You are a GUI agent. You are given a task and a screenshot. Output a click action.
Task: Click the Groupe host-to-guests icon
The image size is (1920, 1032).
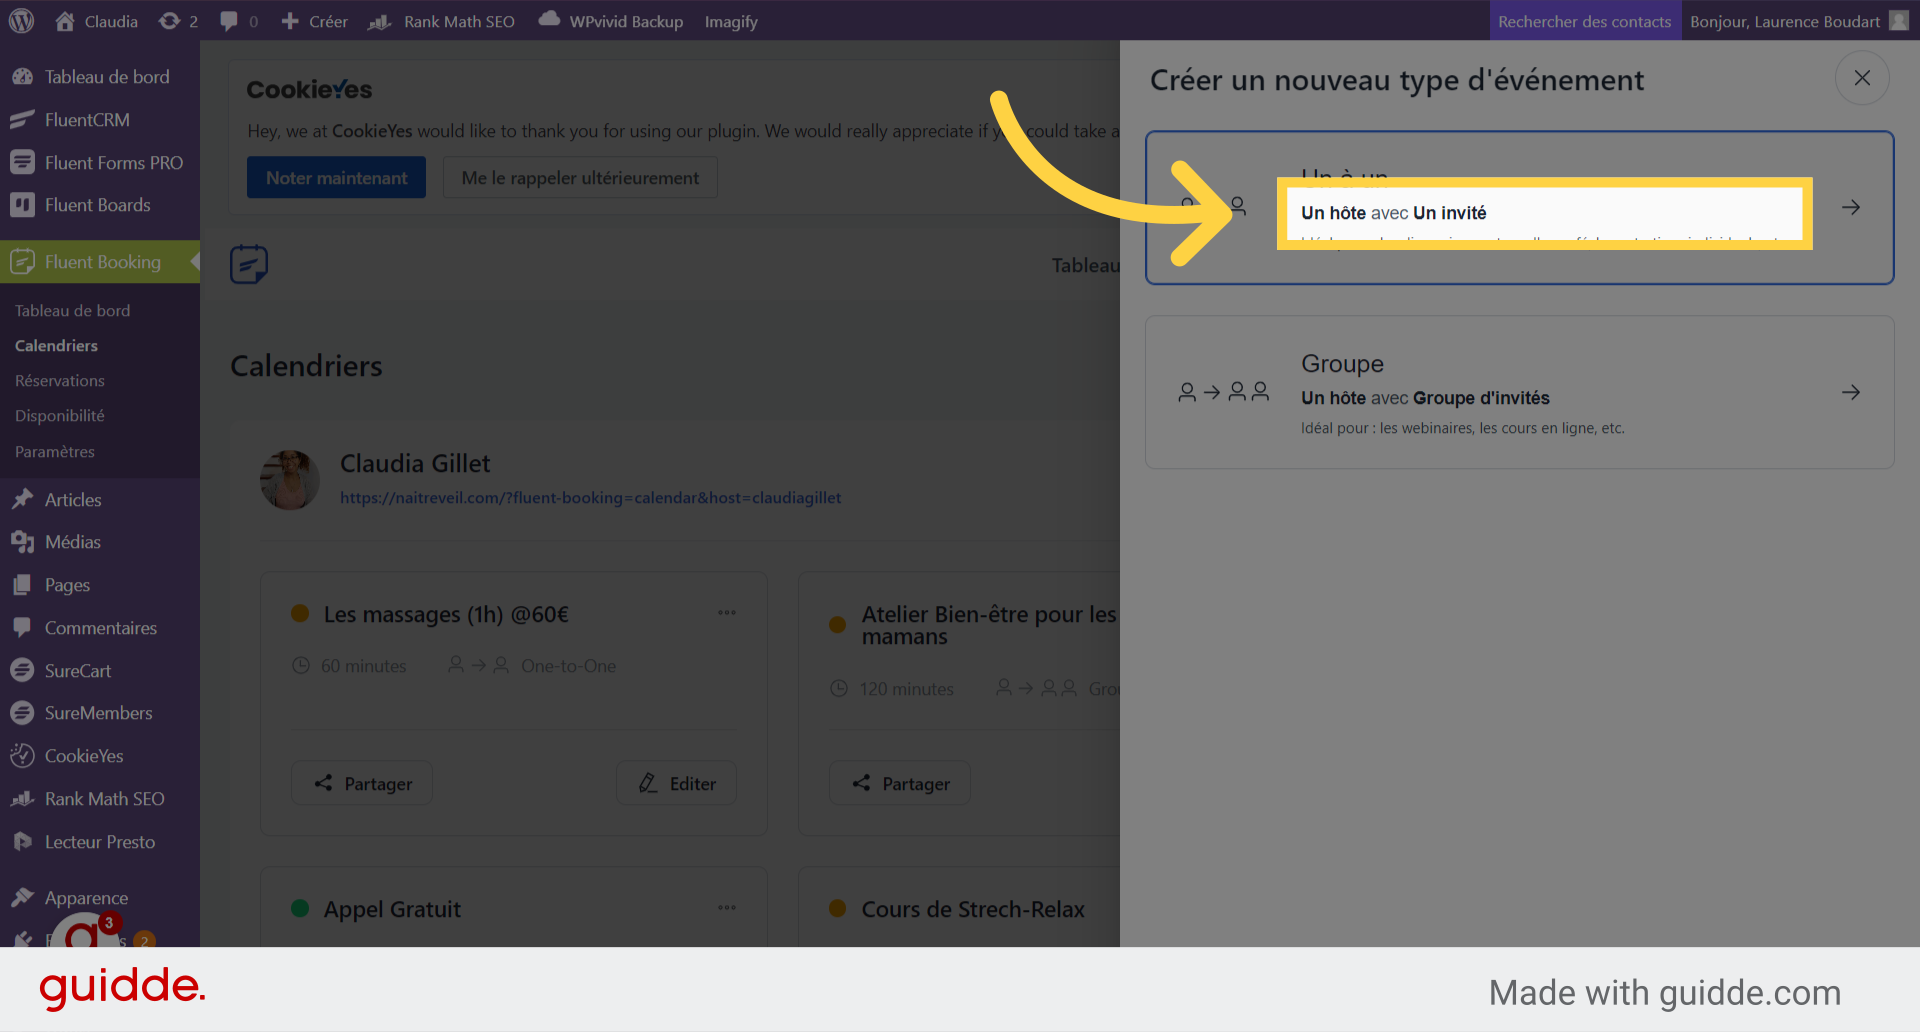tap(1223, 392)
